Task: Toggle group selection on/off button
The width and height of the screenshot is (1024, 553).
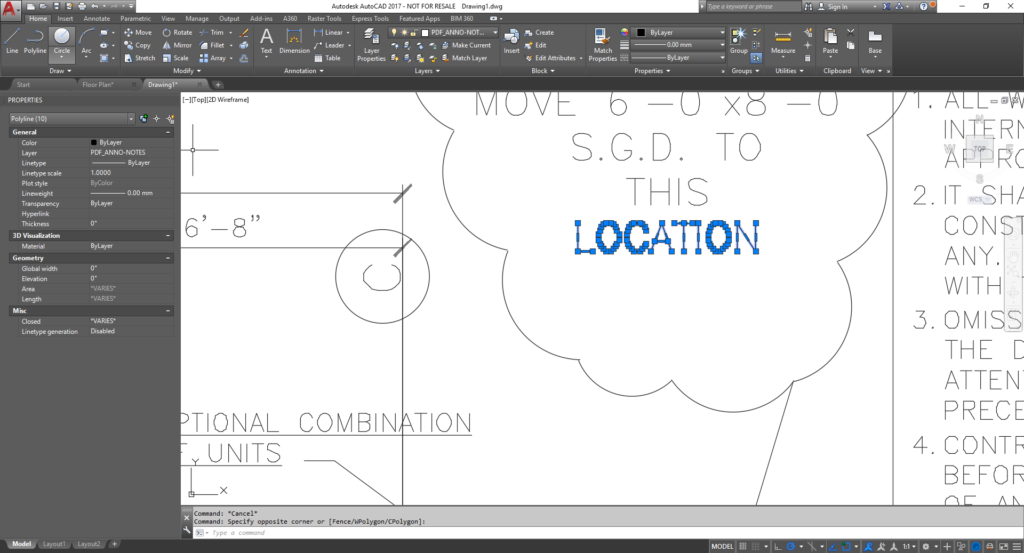Action: [756, 58]
